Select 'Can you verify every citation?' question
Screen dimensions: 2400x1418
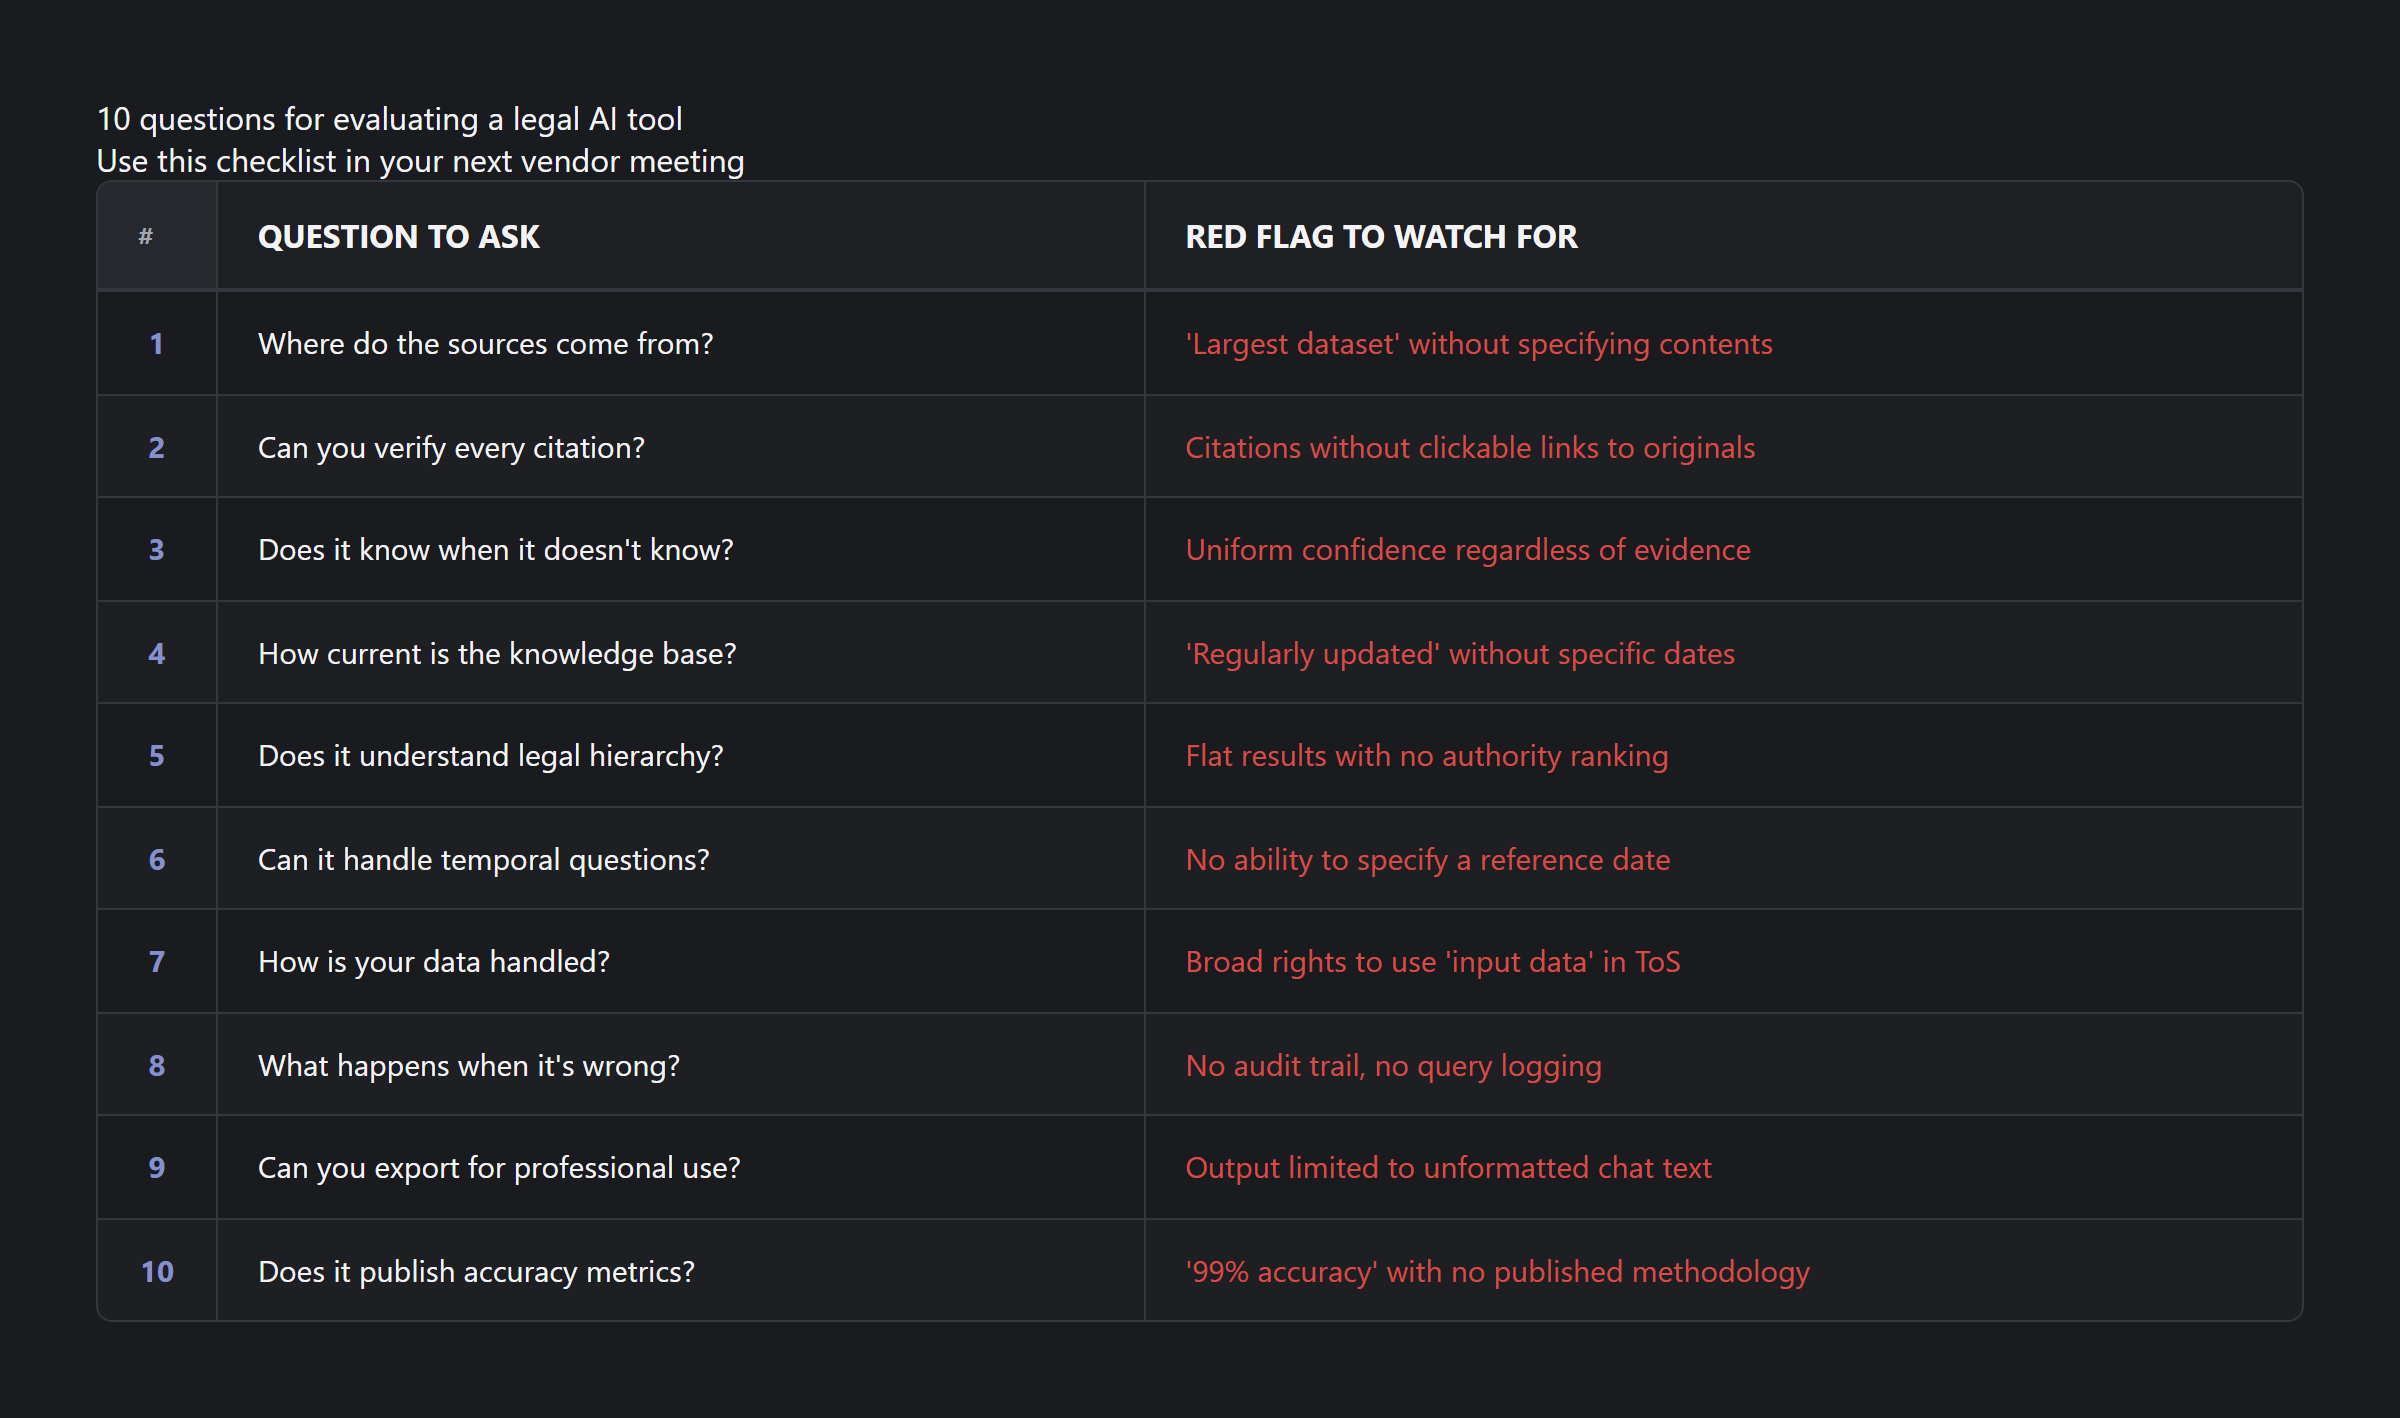click(x=451, y=448)
